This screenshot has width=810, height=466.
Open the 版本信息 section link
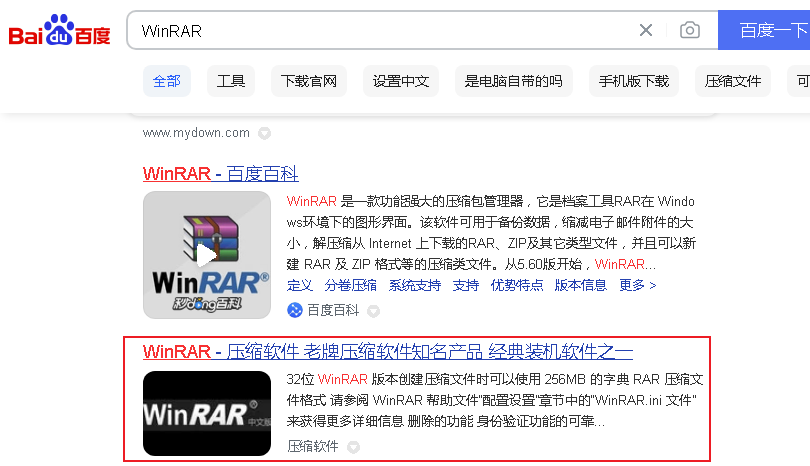581,285
